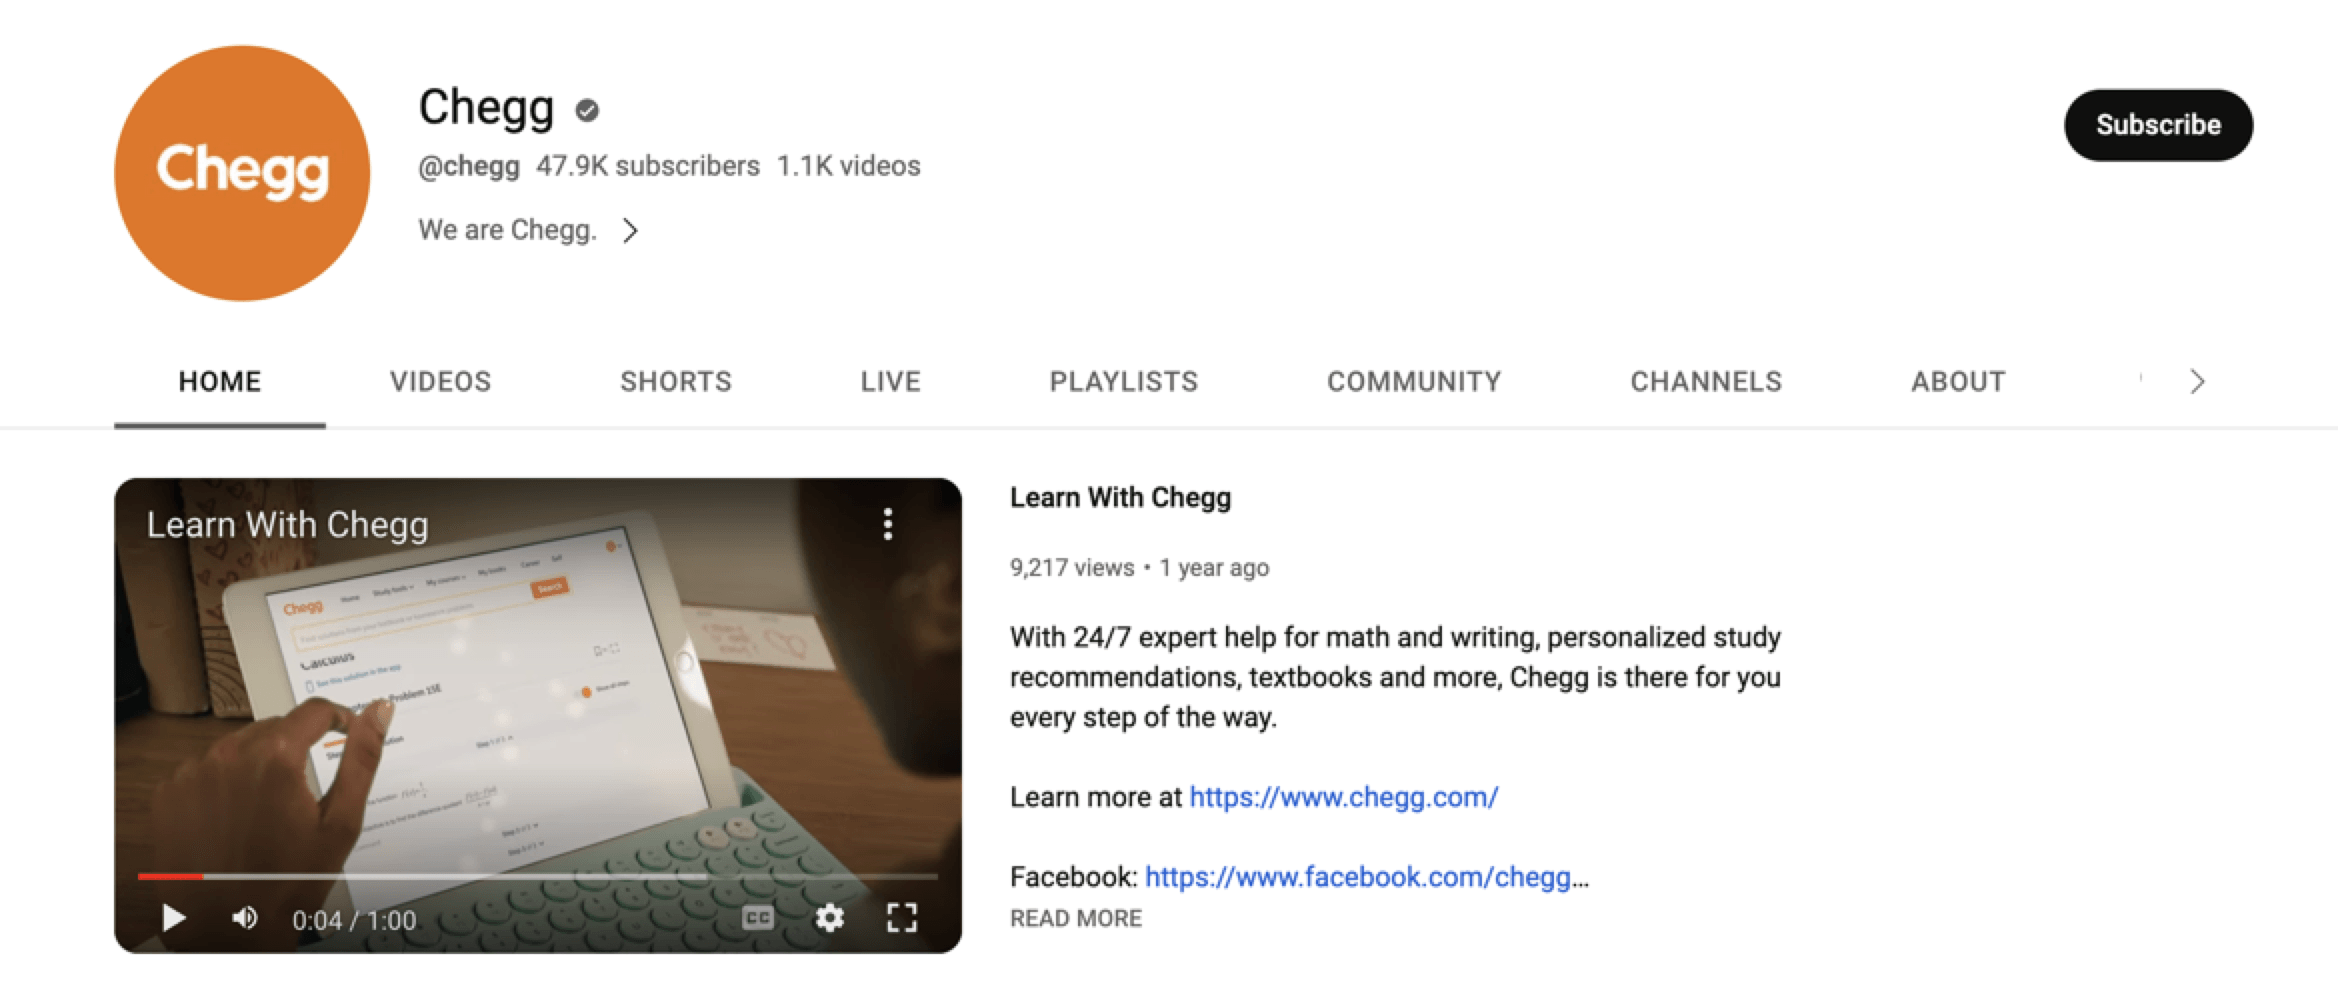Show more tabs with the right arrow
The height and width of the screenshot is (998, 2338).
coord(2196,381)
